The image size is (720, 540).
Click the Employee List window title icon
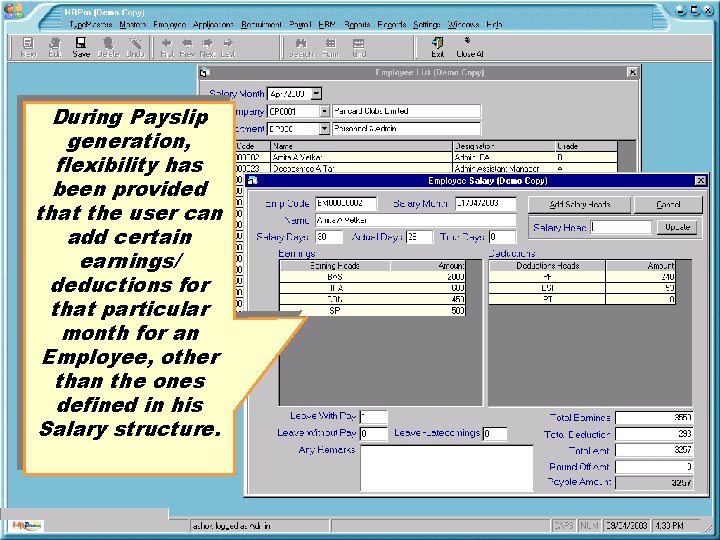(x=205, y=72)
